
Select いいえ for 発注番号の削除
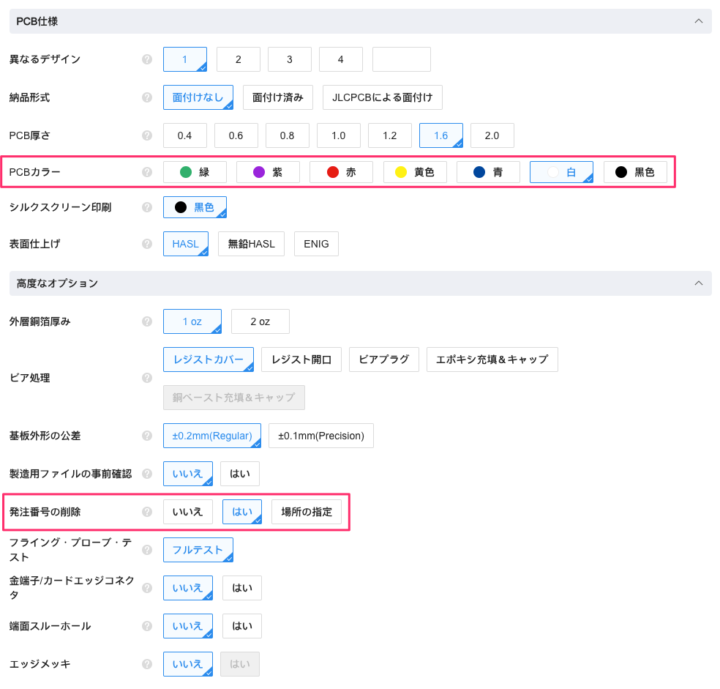tap(188, 512)
